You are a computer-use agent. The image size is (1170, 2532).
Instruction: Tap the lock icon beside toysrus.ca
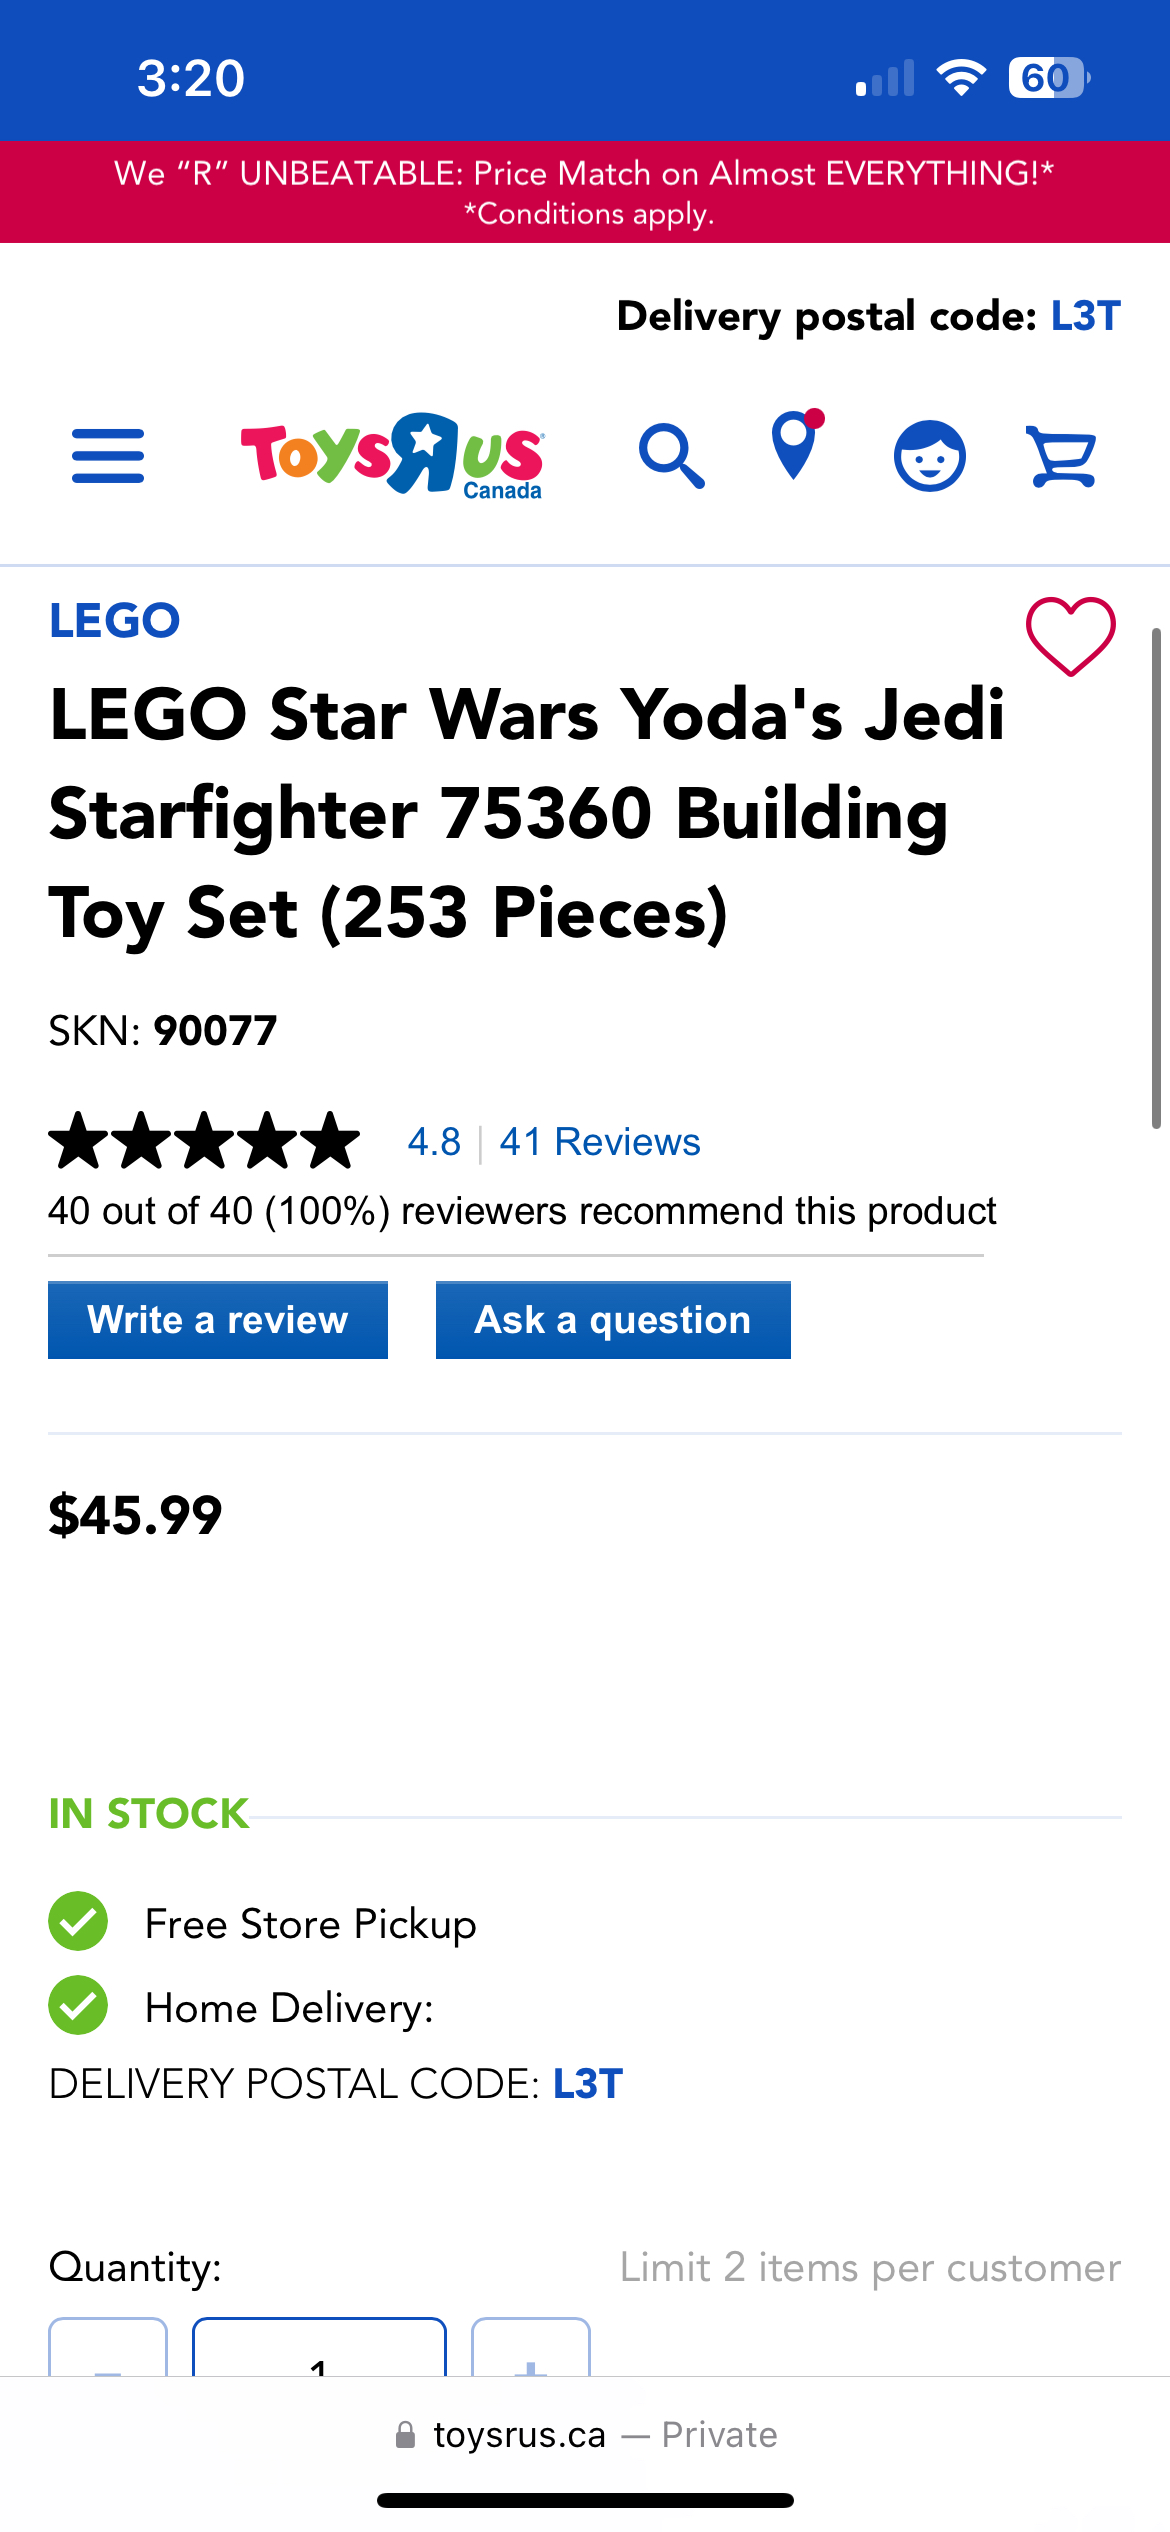click(405, 2435)
